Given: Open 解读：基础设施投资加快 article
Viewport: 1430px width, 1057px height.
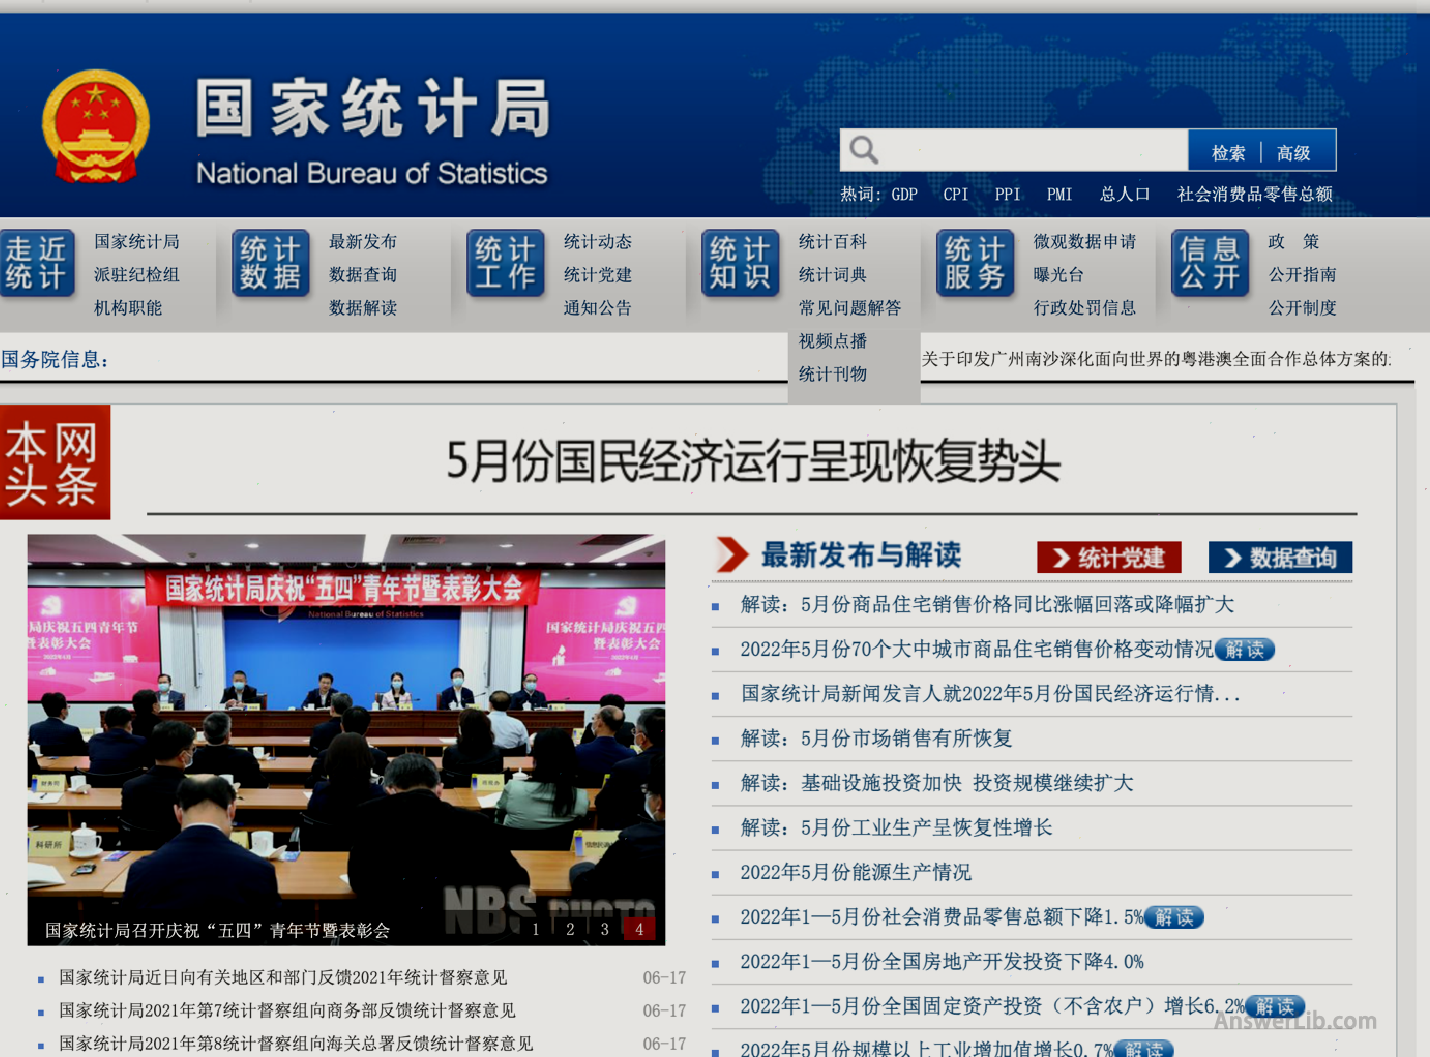Looking at the screenshot, I should pos(937,783).
